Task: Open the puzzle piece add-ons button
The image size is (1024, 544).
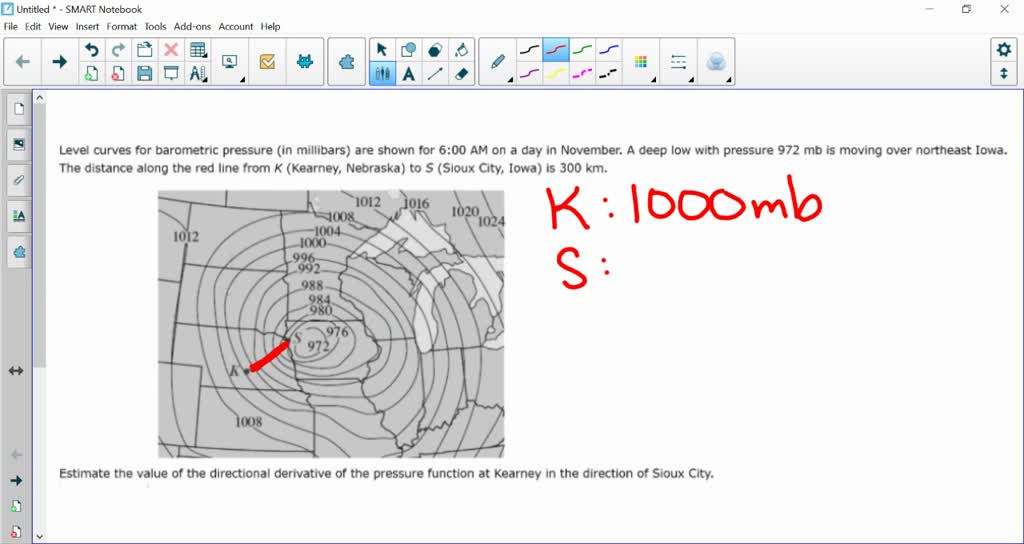Action: coord(346,61)
